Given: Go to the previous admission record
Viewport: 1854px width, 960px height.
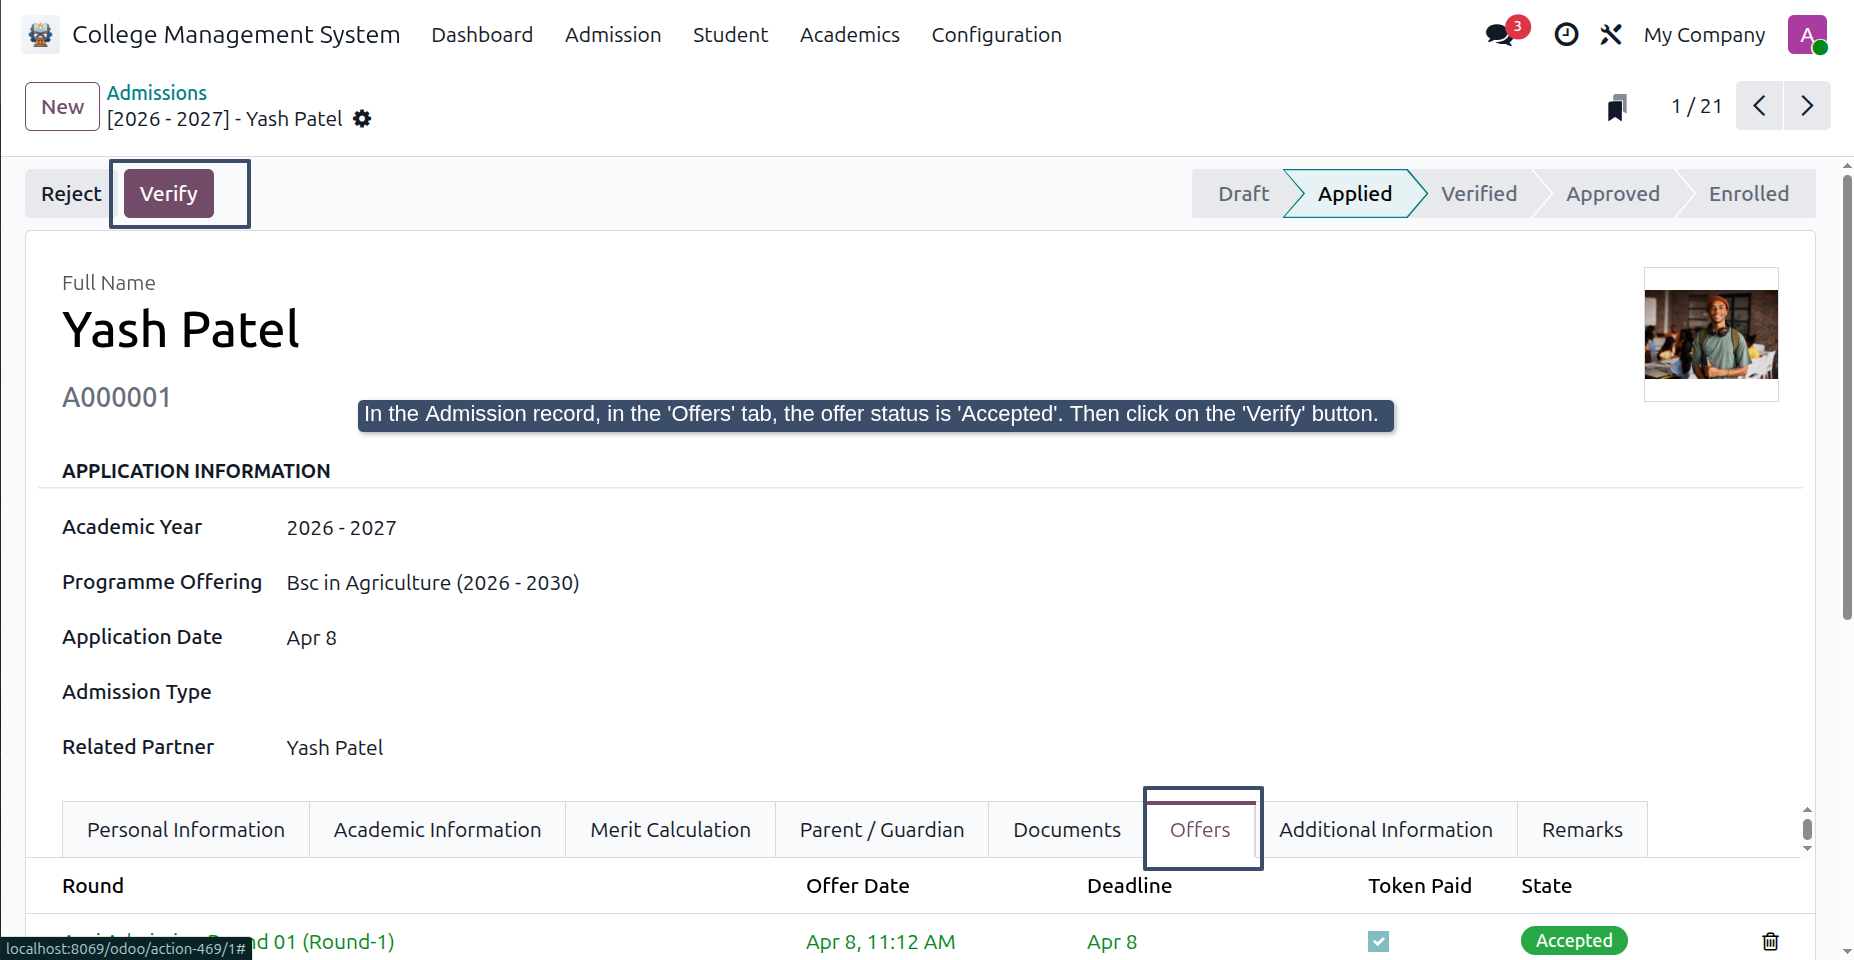Looking at the screenshot, I should click(1759, 106).
